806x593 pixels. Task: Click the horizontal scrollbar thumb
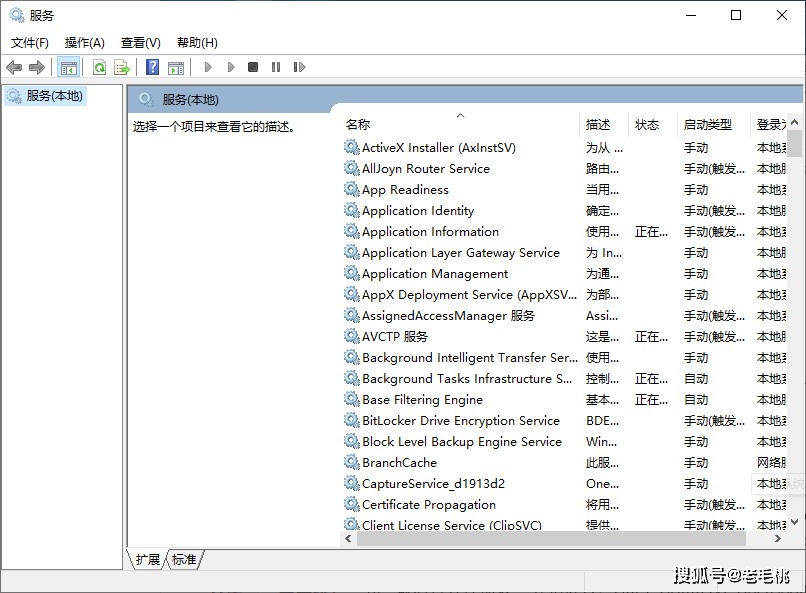(x=551, y=539)
